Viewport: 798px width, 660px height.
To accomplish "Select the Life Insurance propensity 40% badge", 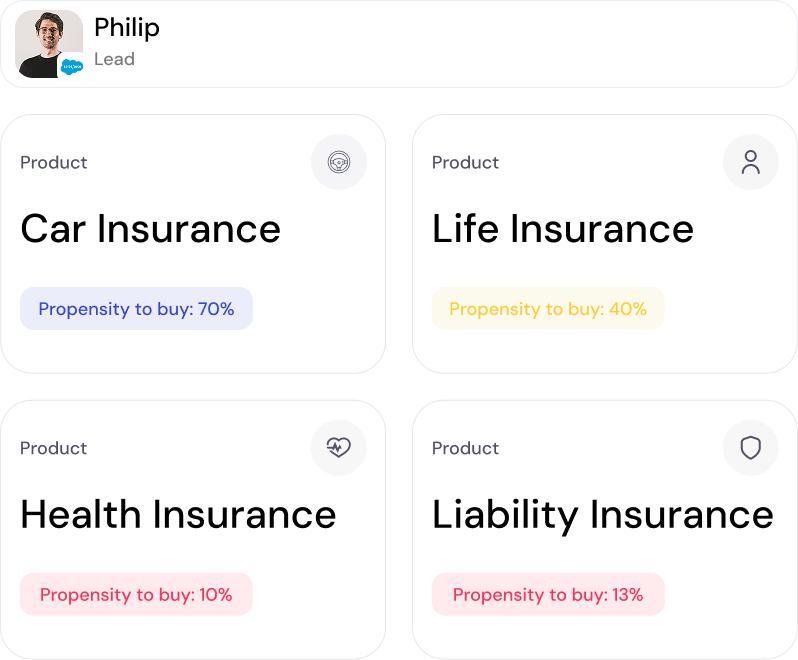I will [x=548, y=309].
